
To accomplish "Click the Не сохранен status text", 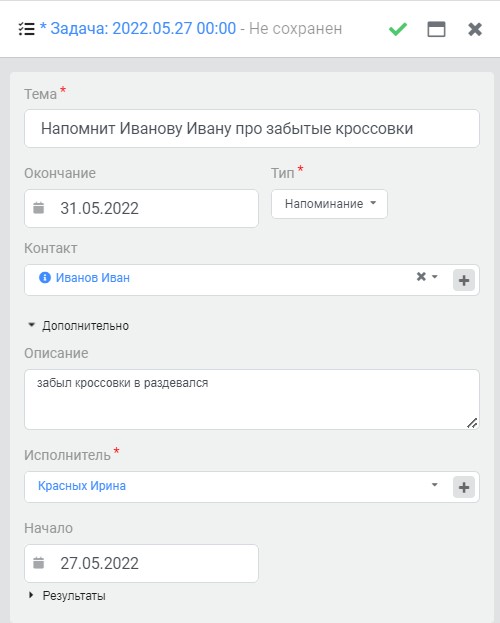I will [295, 29].
